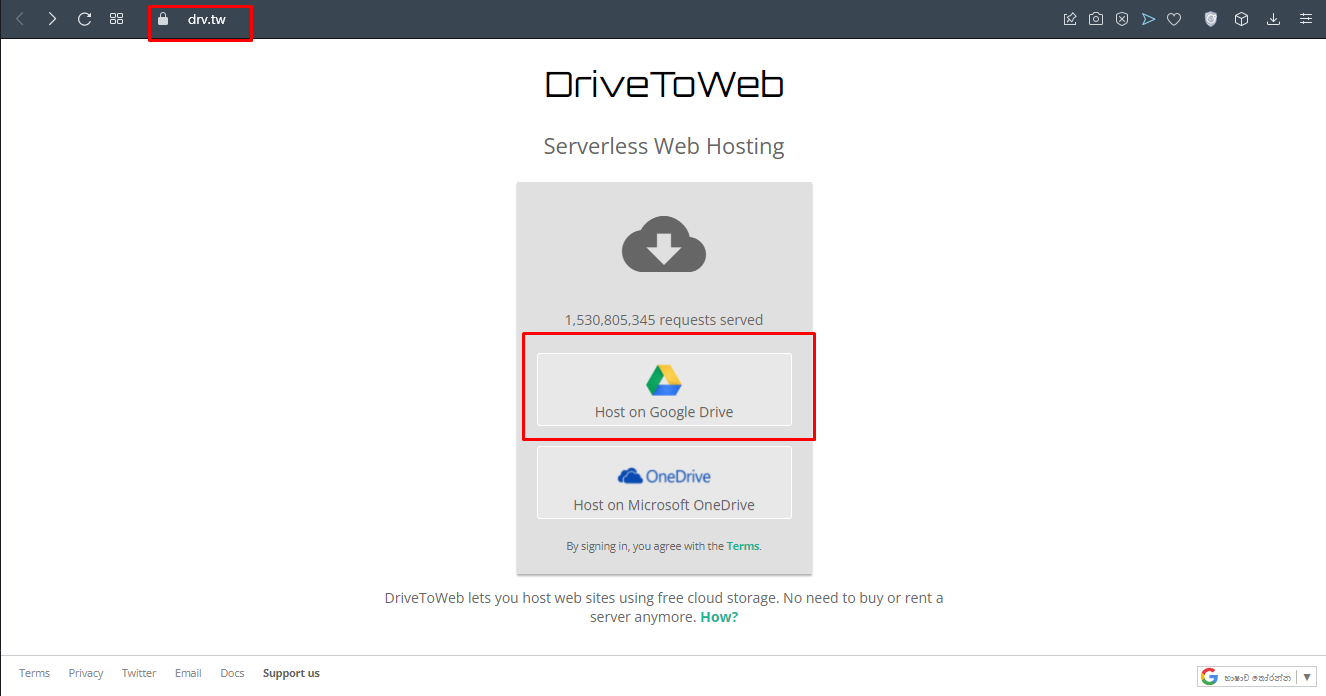This screenshot has height=696, width=1326.
Task: Bookmark this page with the heart icon
Action: point(1174,19)
